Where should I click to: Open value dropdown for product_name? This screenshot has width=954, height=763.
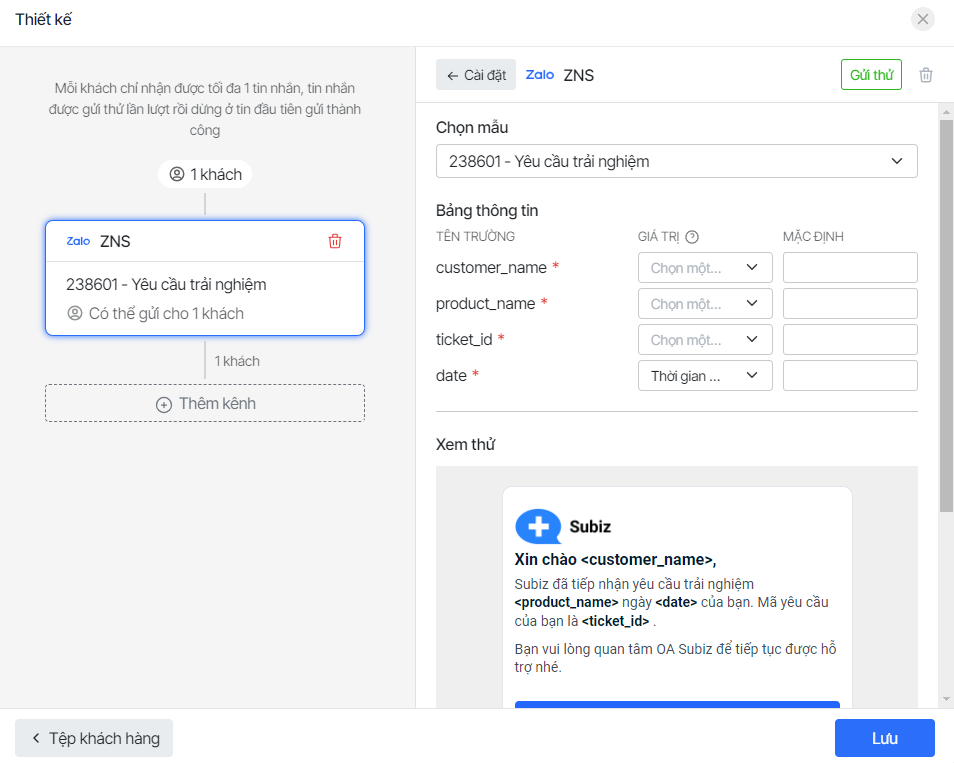pos(705,304)
